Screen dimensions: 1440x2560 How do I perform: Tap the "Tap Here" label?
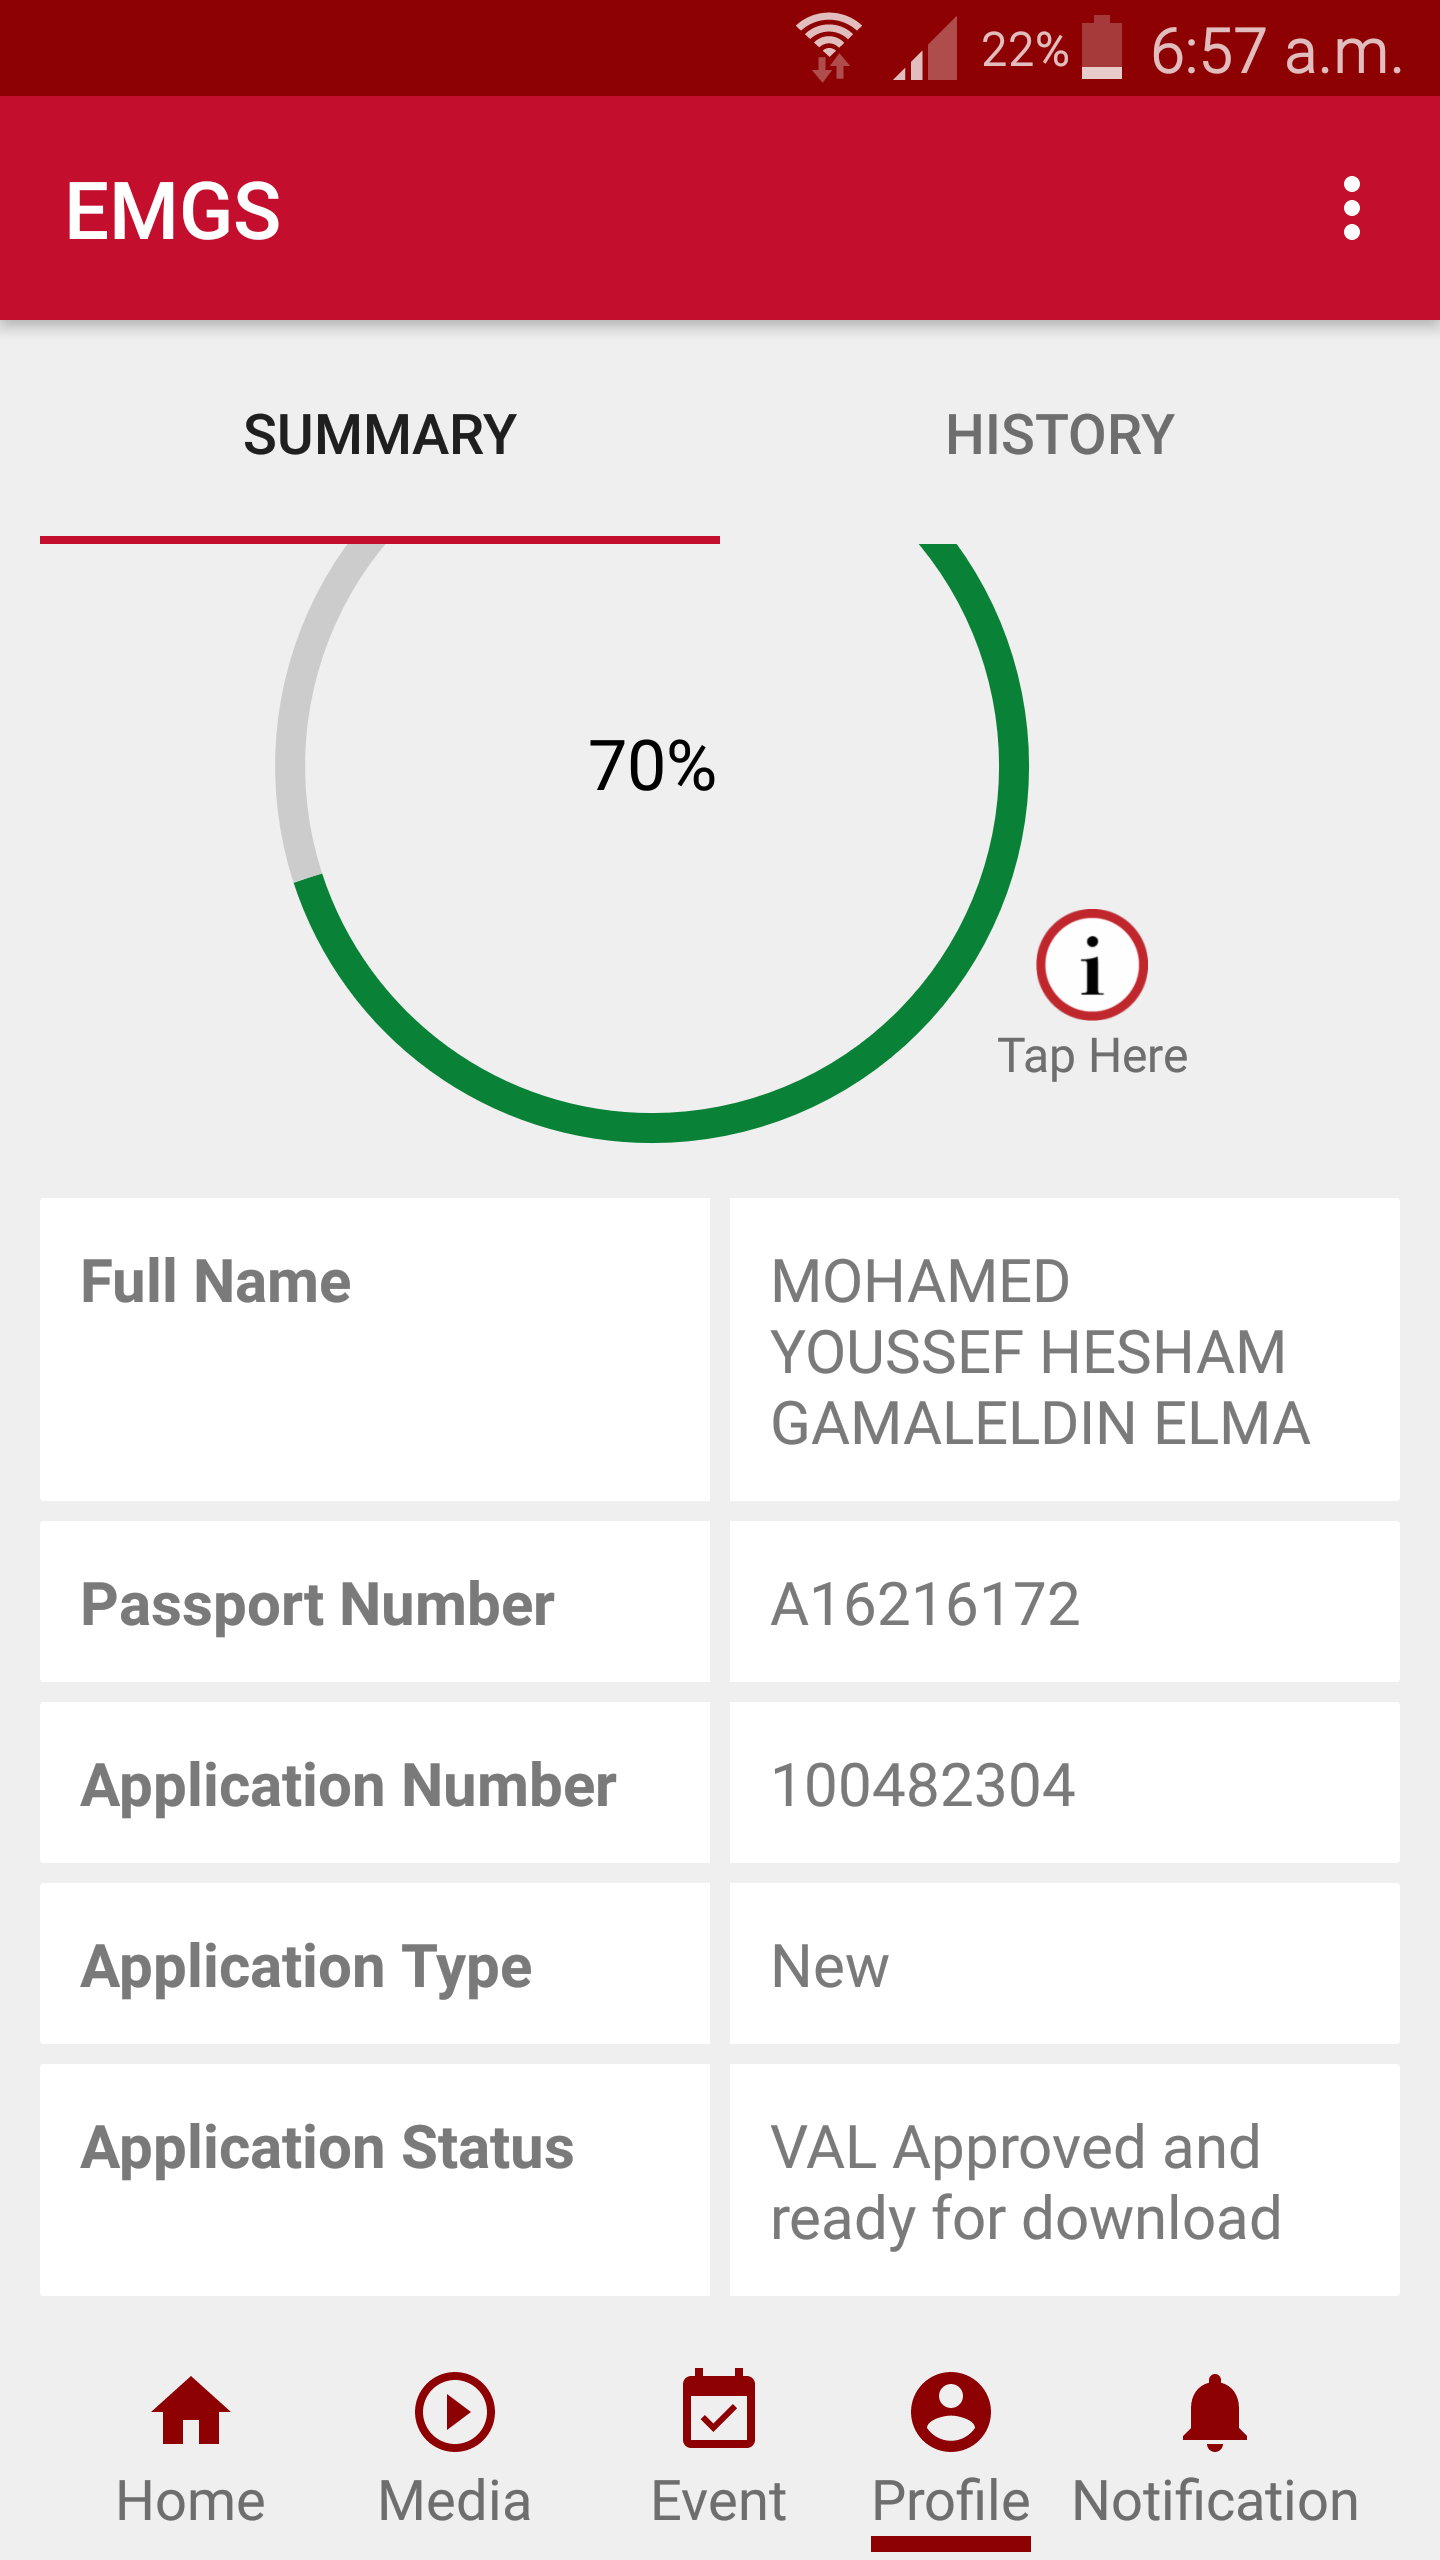click(1092, 1056)
